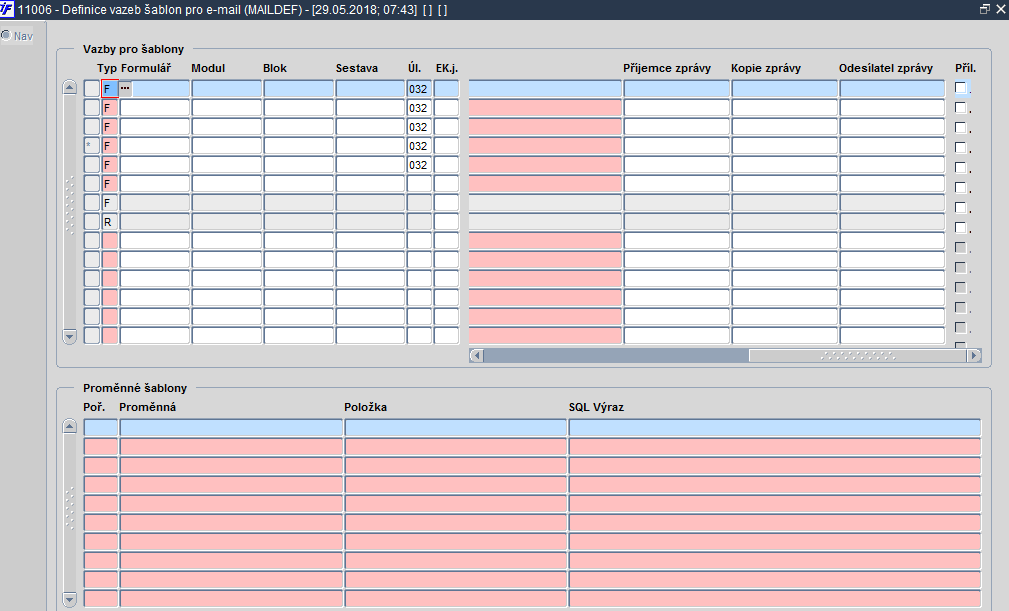Viewport: 1009px width, 611px height.
Task: Click the Položka field in the first row
Action: [x=456, y=428]
